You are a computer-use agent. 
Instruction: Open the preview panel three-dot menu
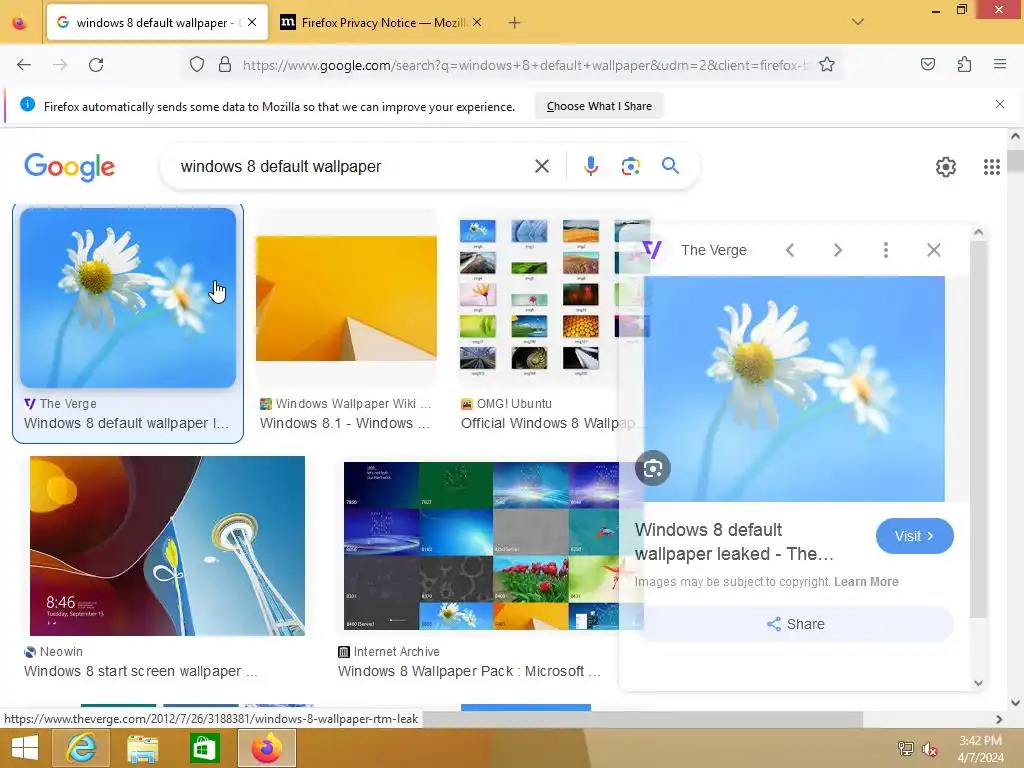click(x=886, y=250)
